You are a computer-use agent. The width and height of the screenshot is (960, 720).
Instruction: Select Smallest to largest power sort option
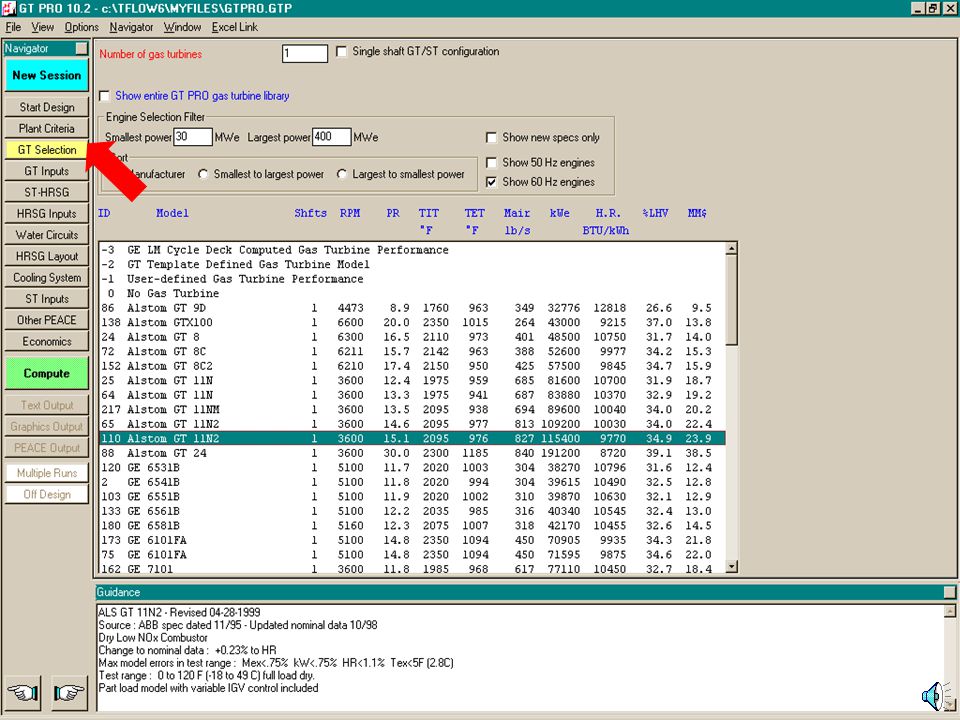[203, 174]
